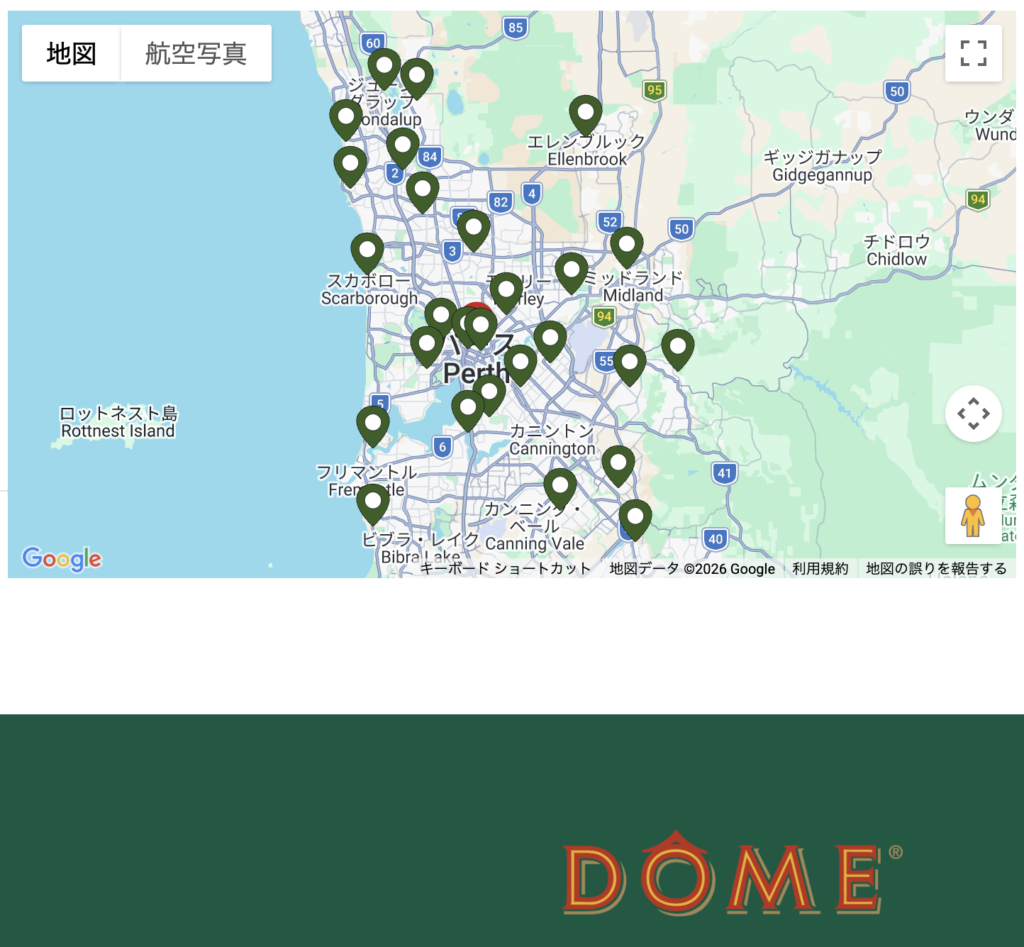The height and width of the screenshot is (947, 1024).
Task: Click the pin above Fremantle label
Action: click(x=373, y=425)
